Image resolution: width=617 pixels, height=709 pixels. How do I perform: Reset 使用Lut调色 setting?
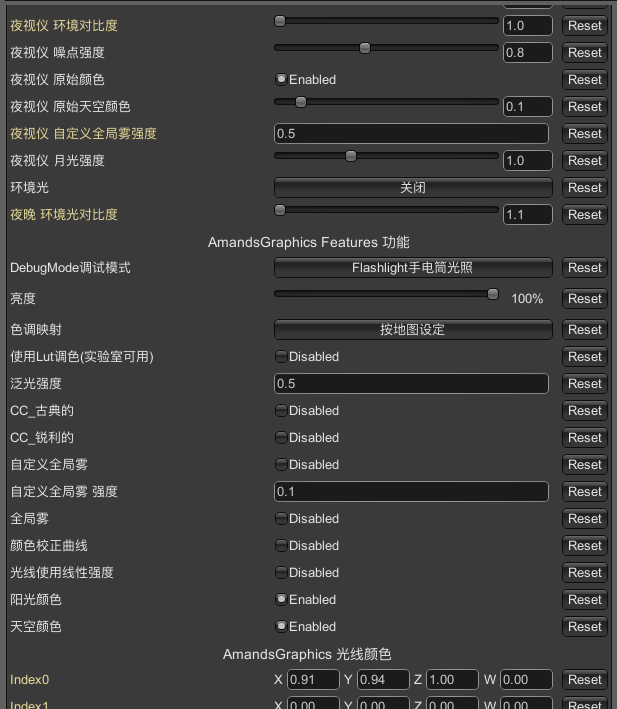tap(585, 357)
